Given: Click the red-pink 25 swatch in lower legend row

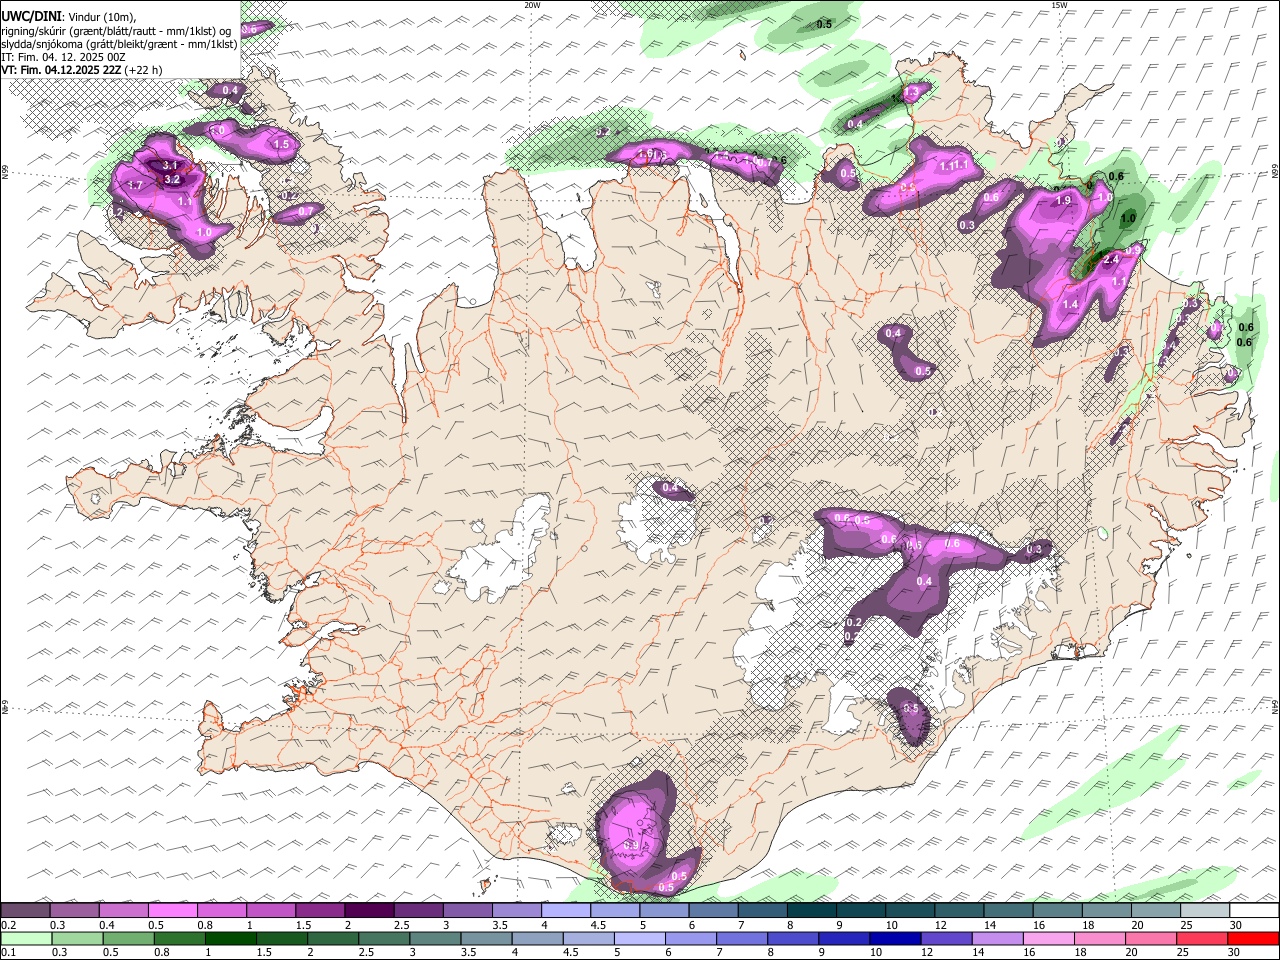Looking at the screenshot, I should coord(1202,938).
